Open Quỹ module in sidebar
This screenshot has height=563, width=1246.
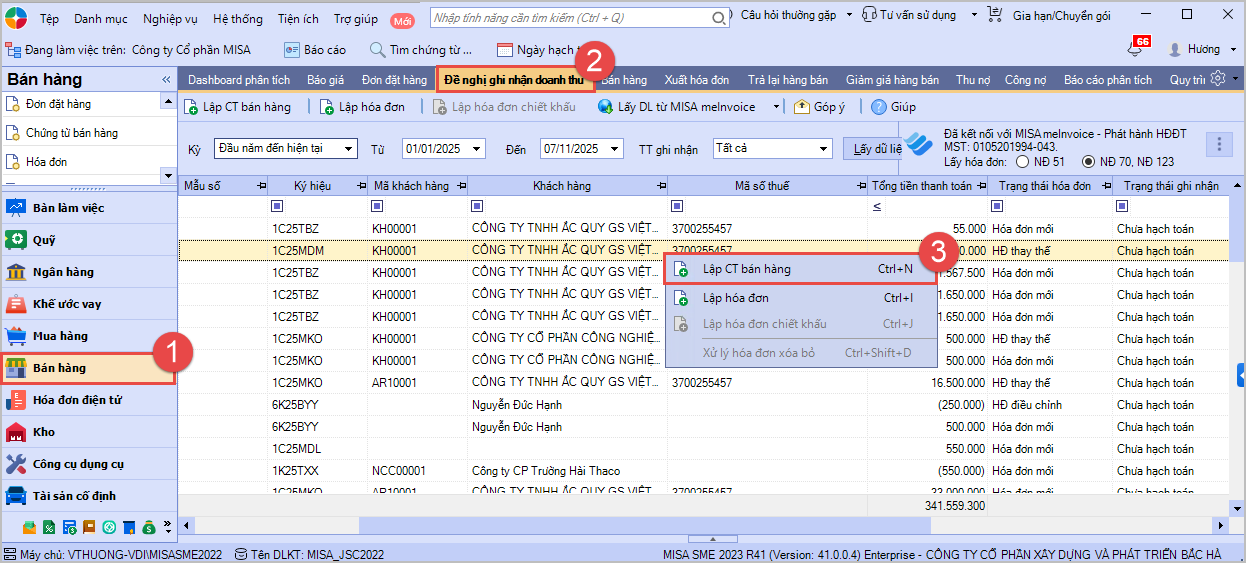pyautogui.click(x=44, y=240)
